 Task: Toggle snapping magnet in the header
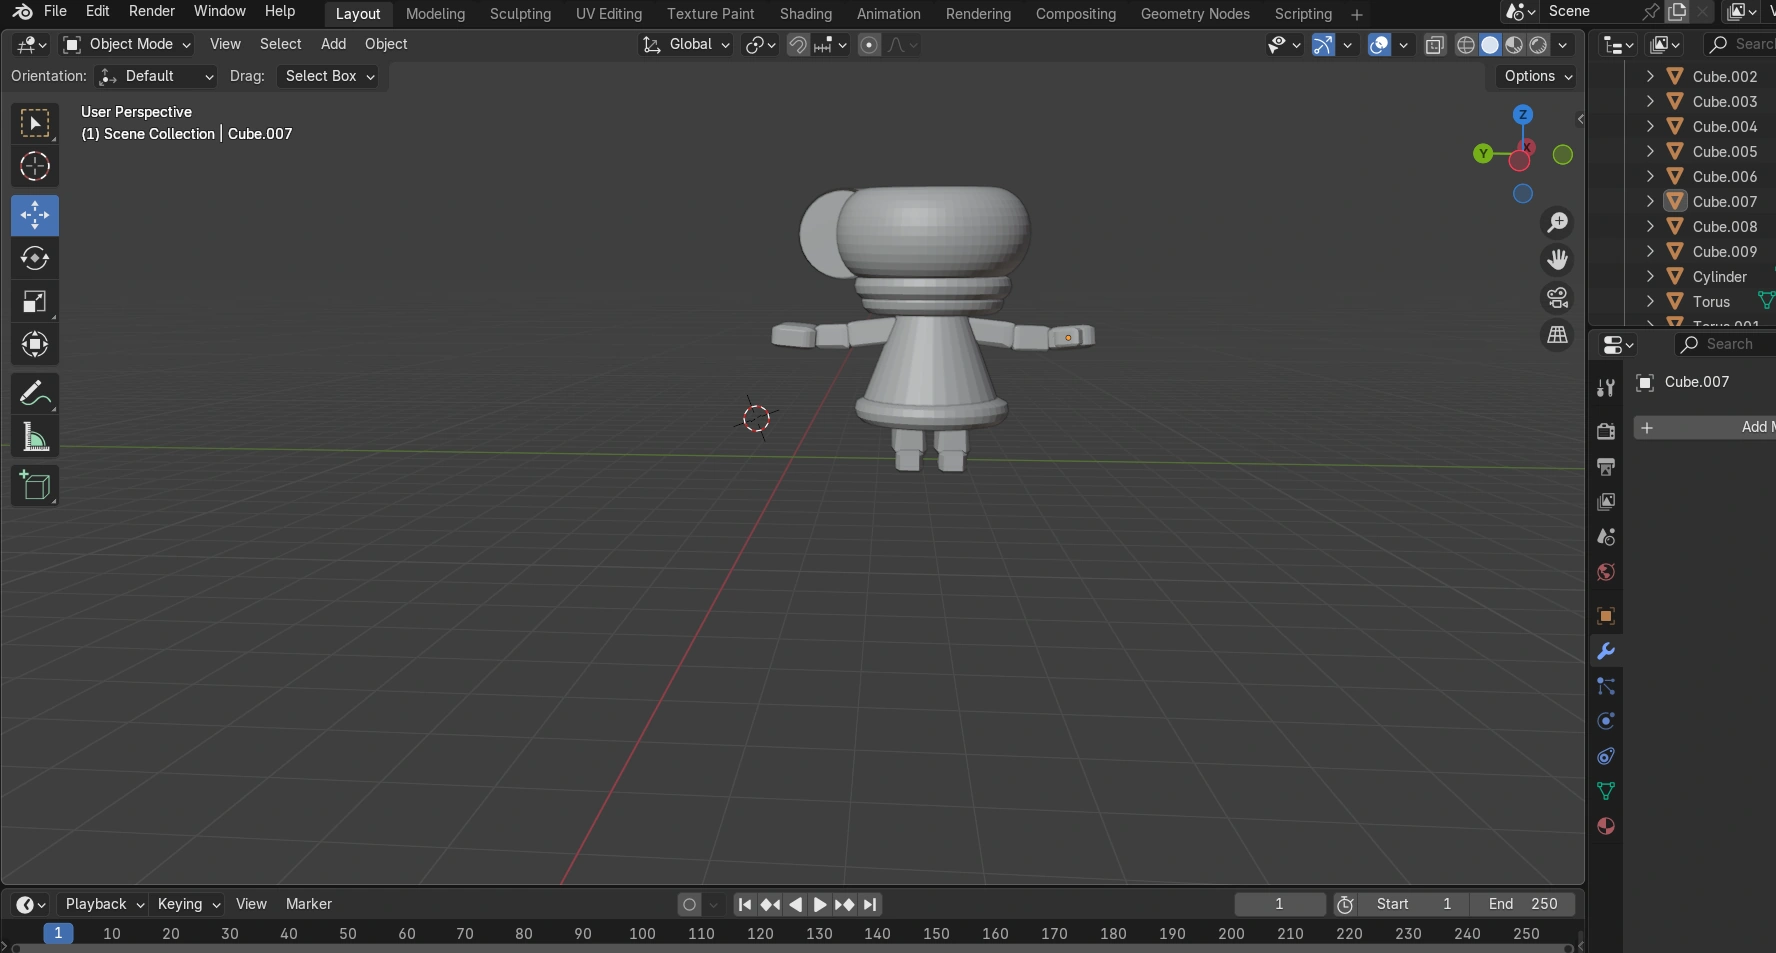[x=797, y=45]
